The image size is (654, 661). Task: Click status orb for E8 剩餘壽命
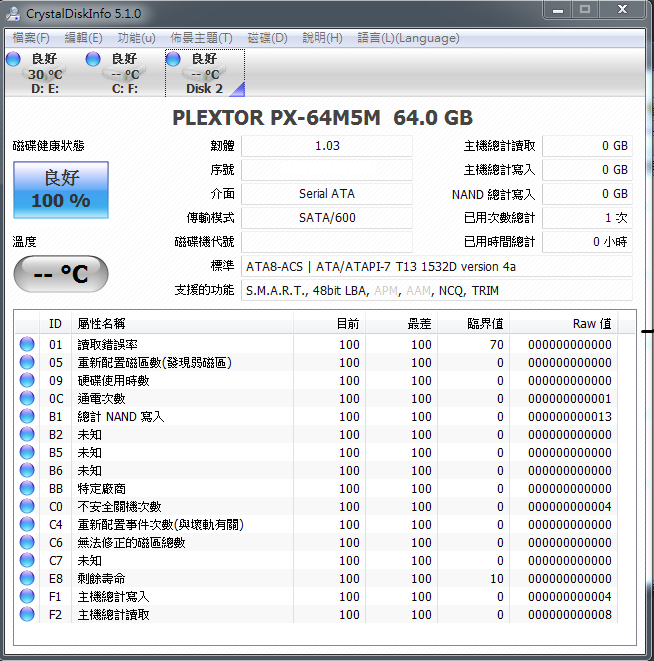point(27,578)
